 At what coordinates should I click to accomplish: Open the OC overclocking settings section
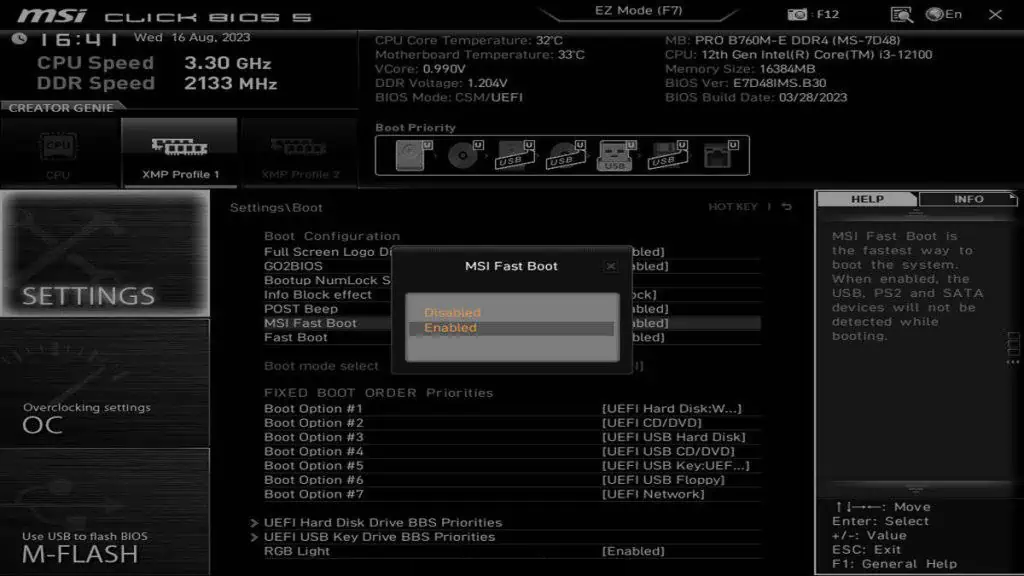pos(105,417)
